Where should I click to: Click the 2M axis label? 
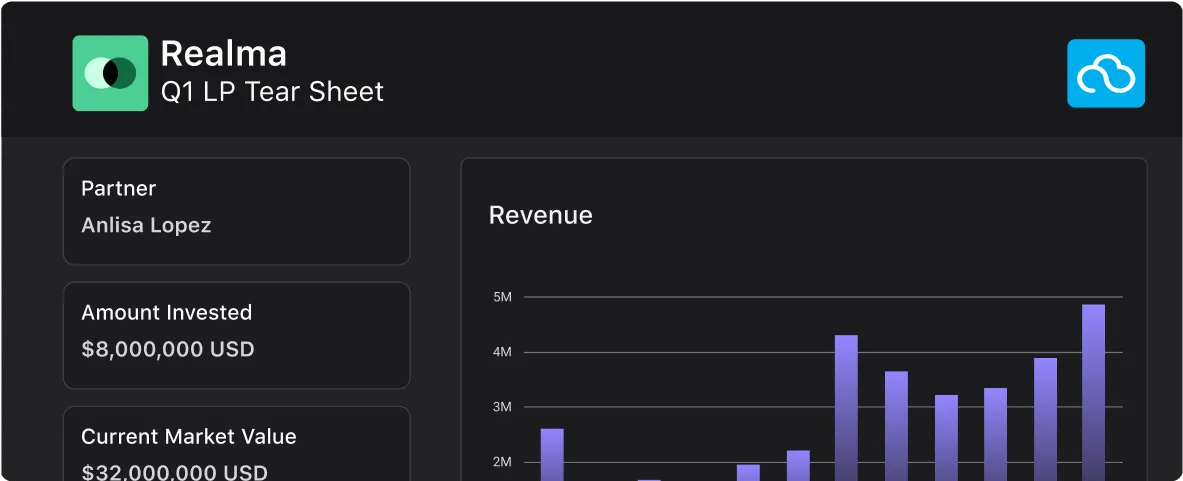(502, 462)
